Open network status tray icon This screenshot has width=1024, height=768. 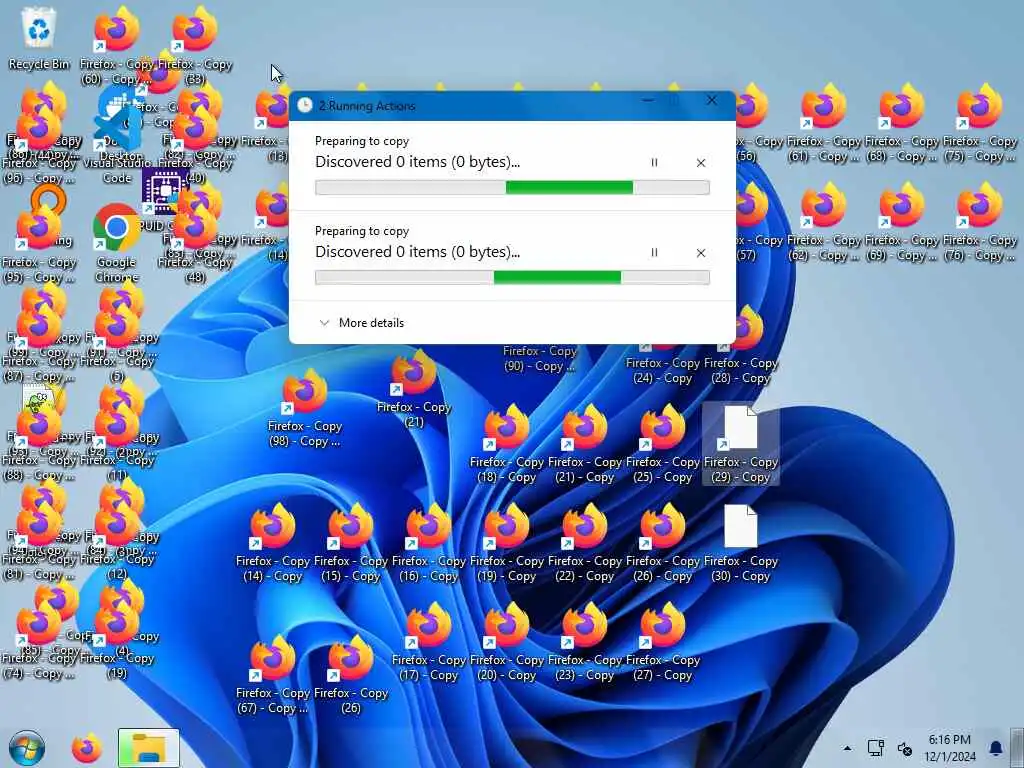pyautogui.click(x=876, y=748)
